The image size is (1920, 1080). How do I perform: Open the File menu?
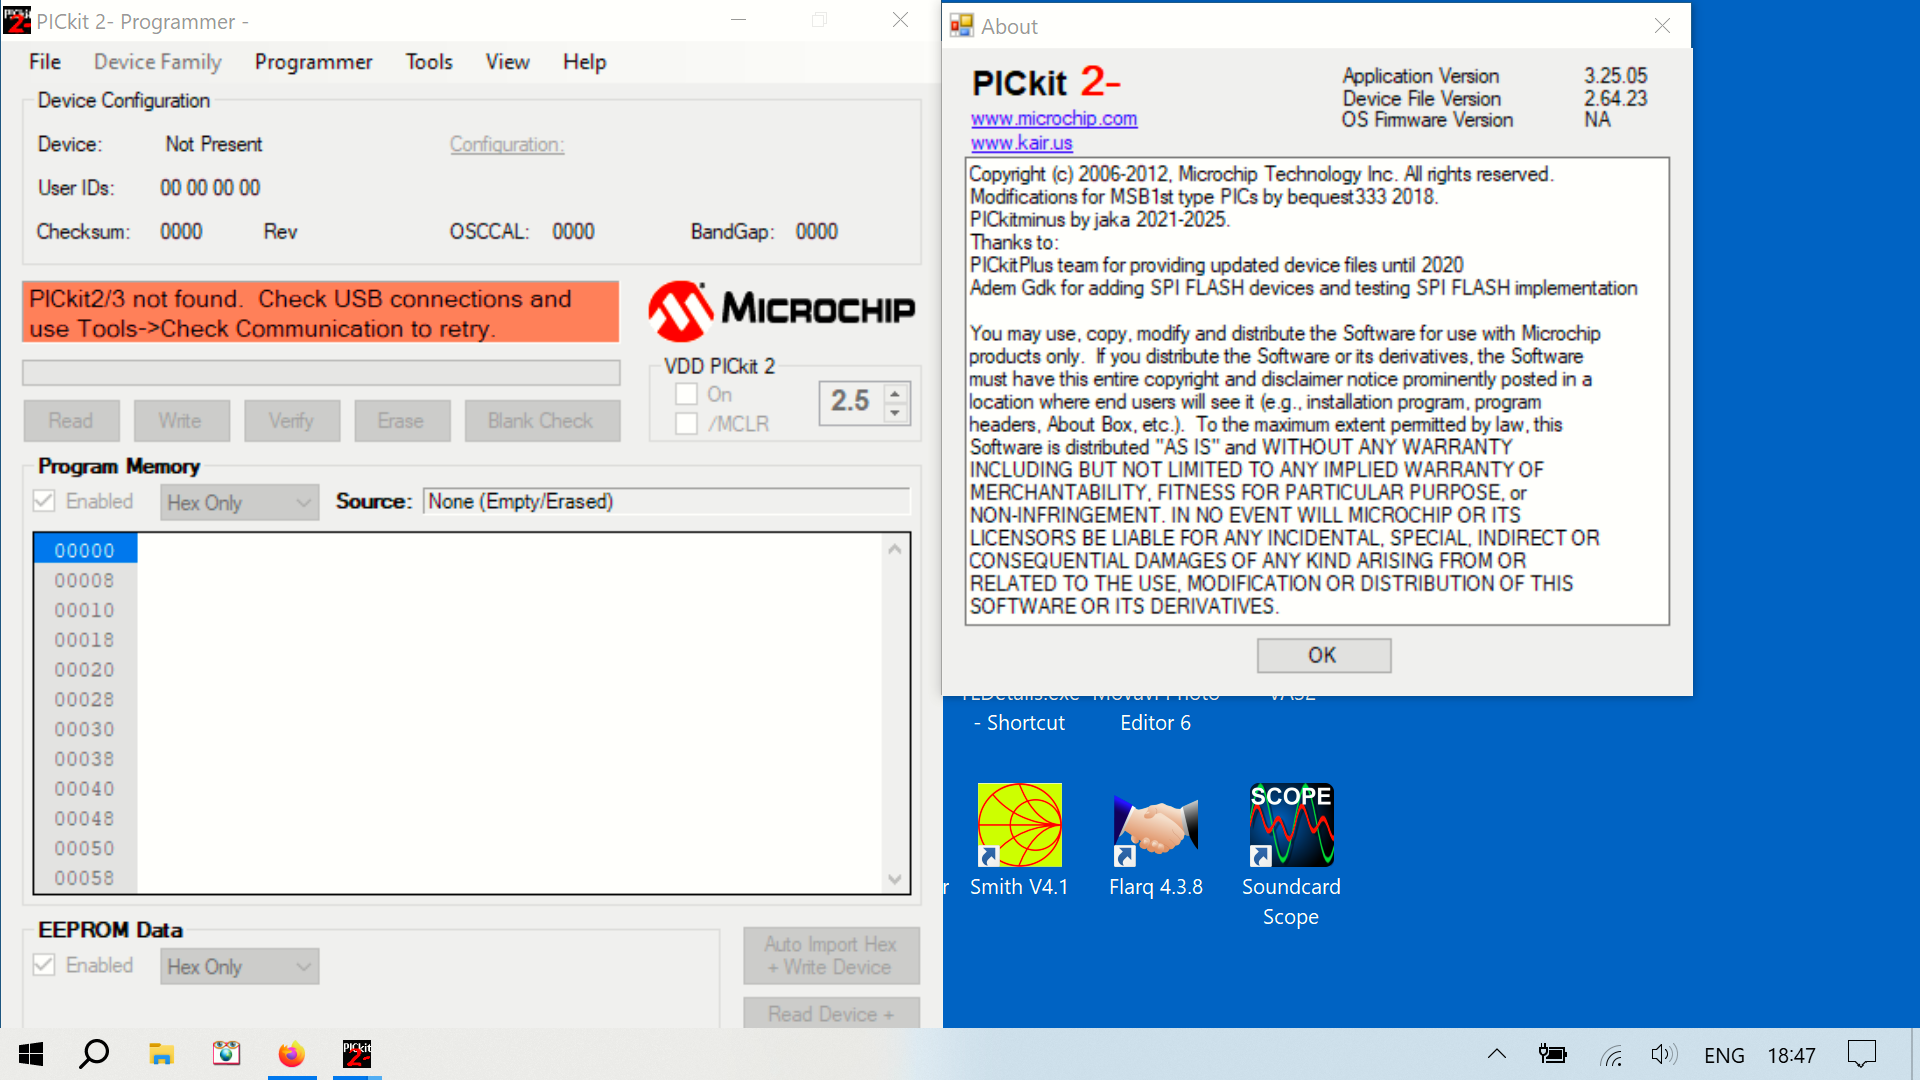[45, 62]
